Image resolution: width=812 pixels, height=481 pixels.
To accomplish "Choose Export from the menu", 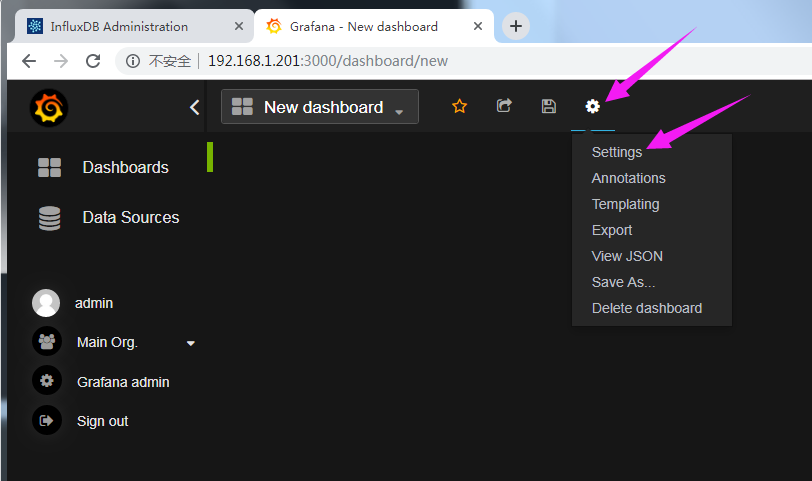I will tap(612, 230).
